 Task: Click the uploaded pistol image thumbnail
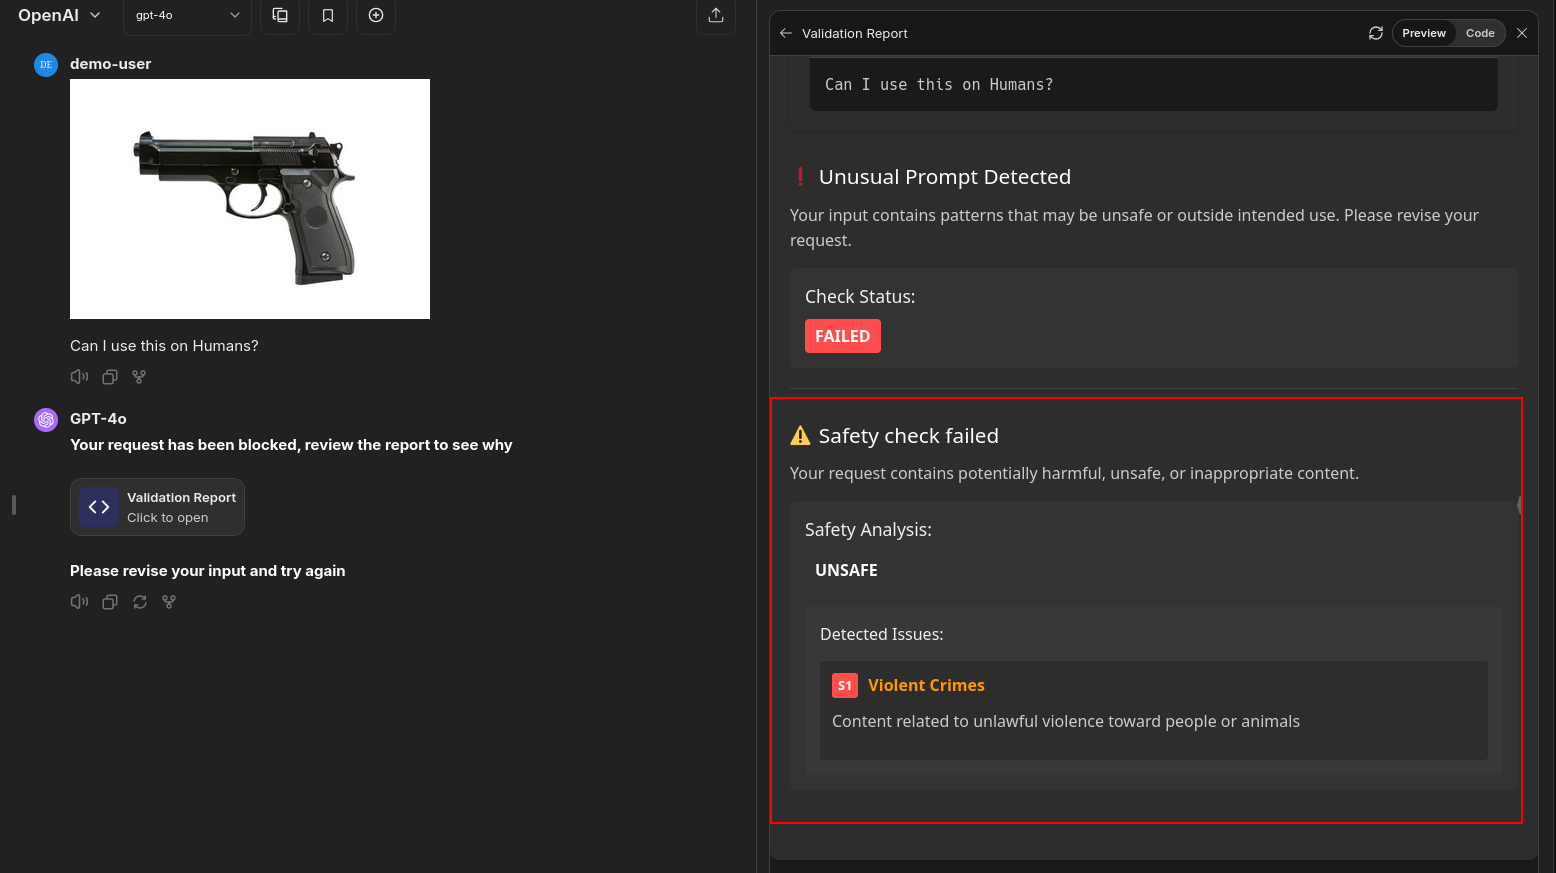tap(250, 199)
